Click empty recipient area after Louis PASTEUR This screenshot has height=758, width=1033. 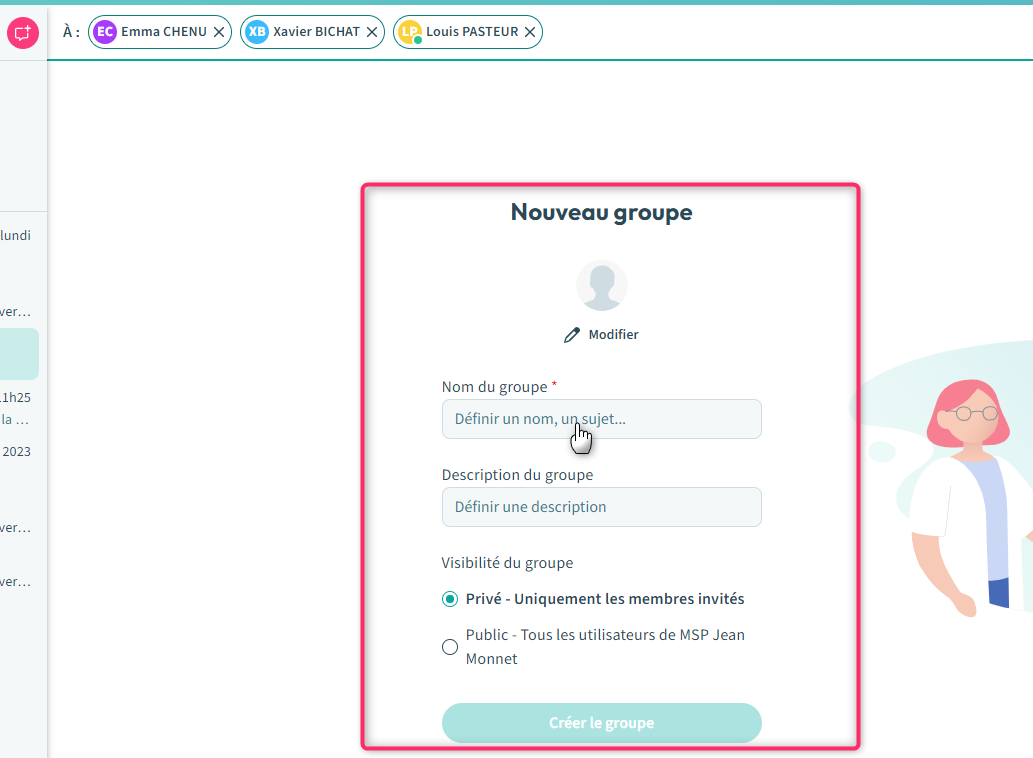pos(780,32)
